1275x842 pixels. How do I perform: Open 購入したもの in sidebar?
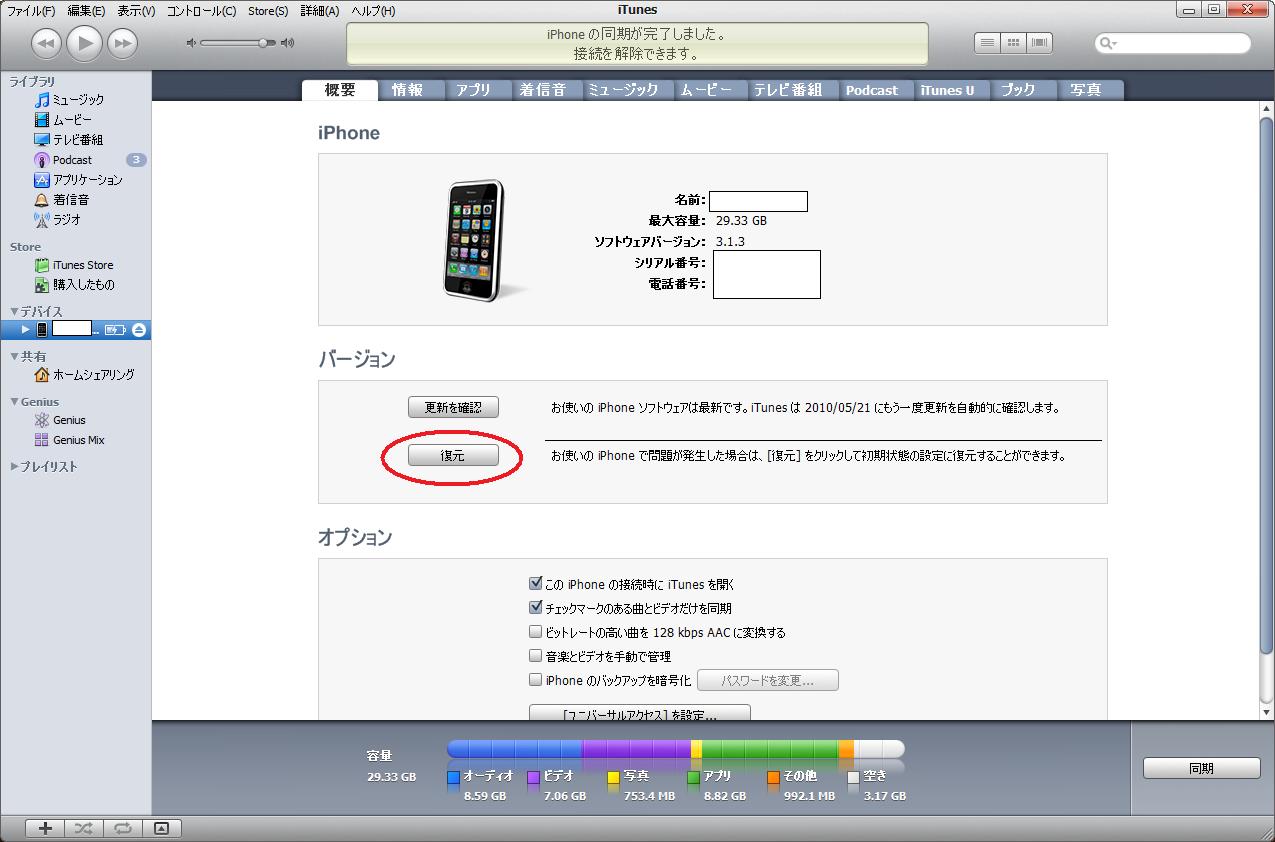click(74, 285)
